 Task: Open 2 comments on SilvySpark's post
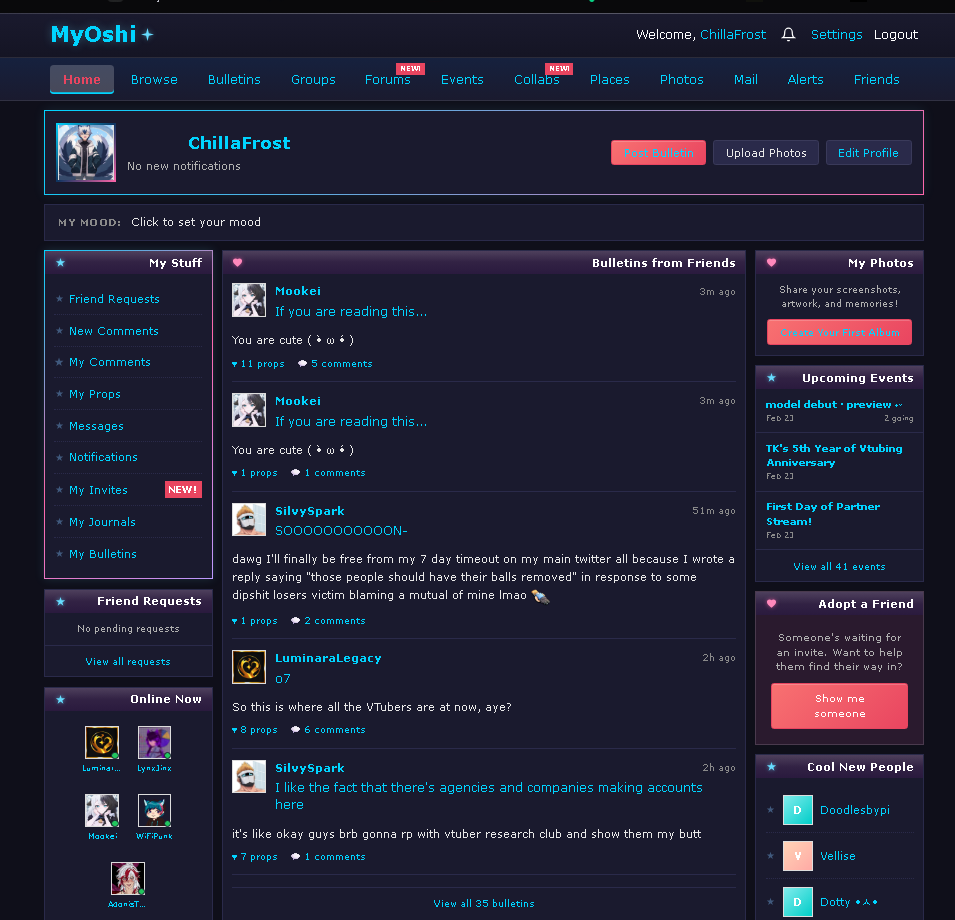click(x=328, y=620)
